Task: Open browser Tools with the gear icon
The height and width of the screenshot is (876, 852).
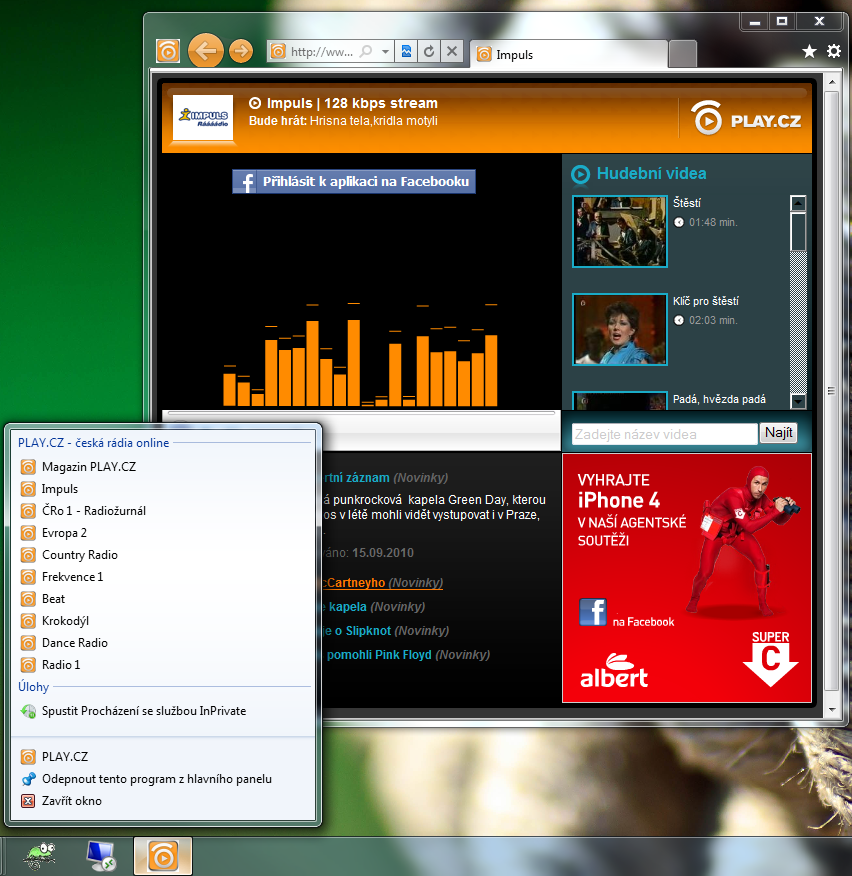Action: (x=834, y=51)
